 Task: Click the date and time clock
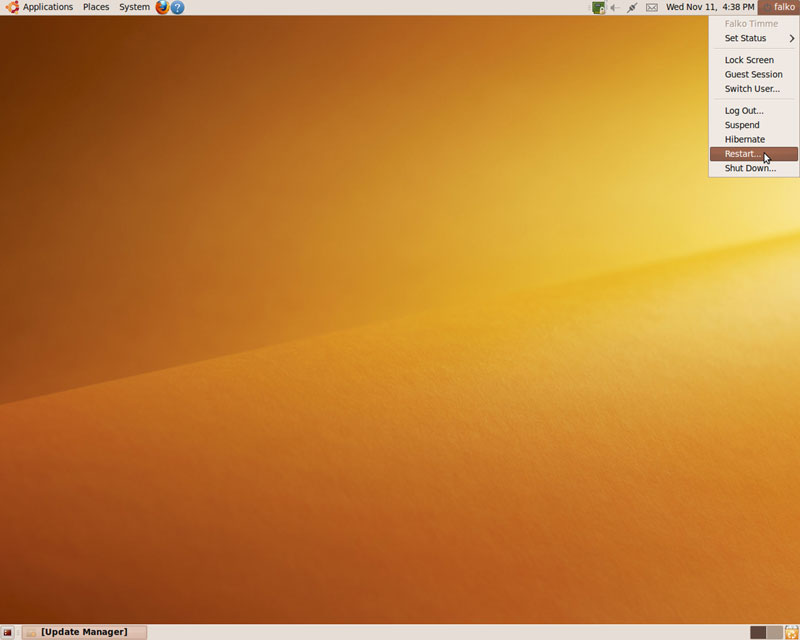[x=710, y=7]
